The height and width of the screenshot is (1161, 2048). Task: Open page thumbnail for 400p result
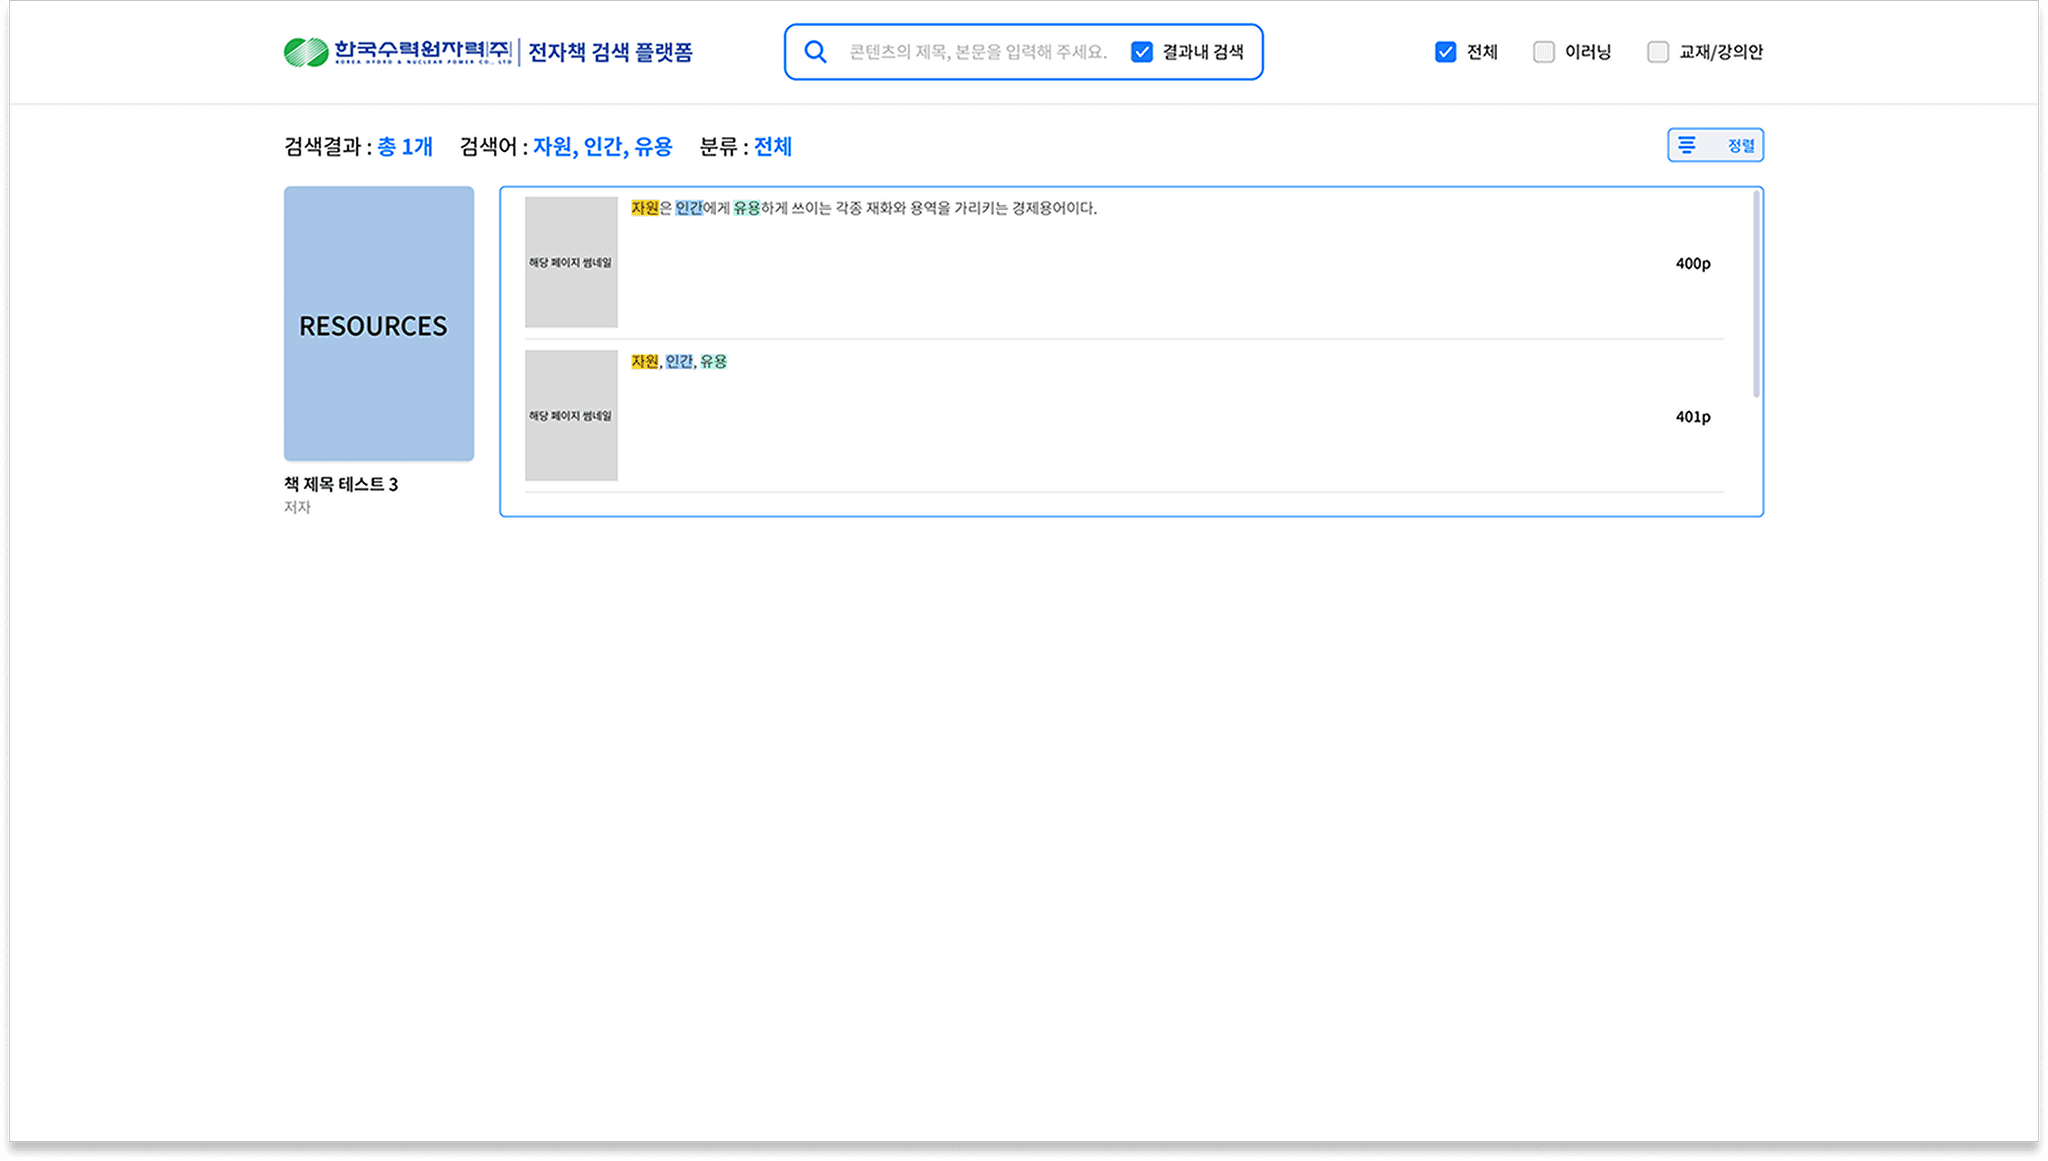click(571, 262)
